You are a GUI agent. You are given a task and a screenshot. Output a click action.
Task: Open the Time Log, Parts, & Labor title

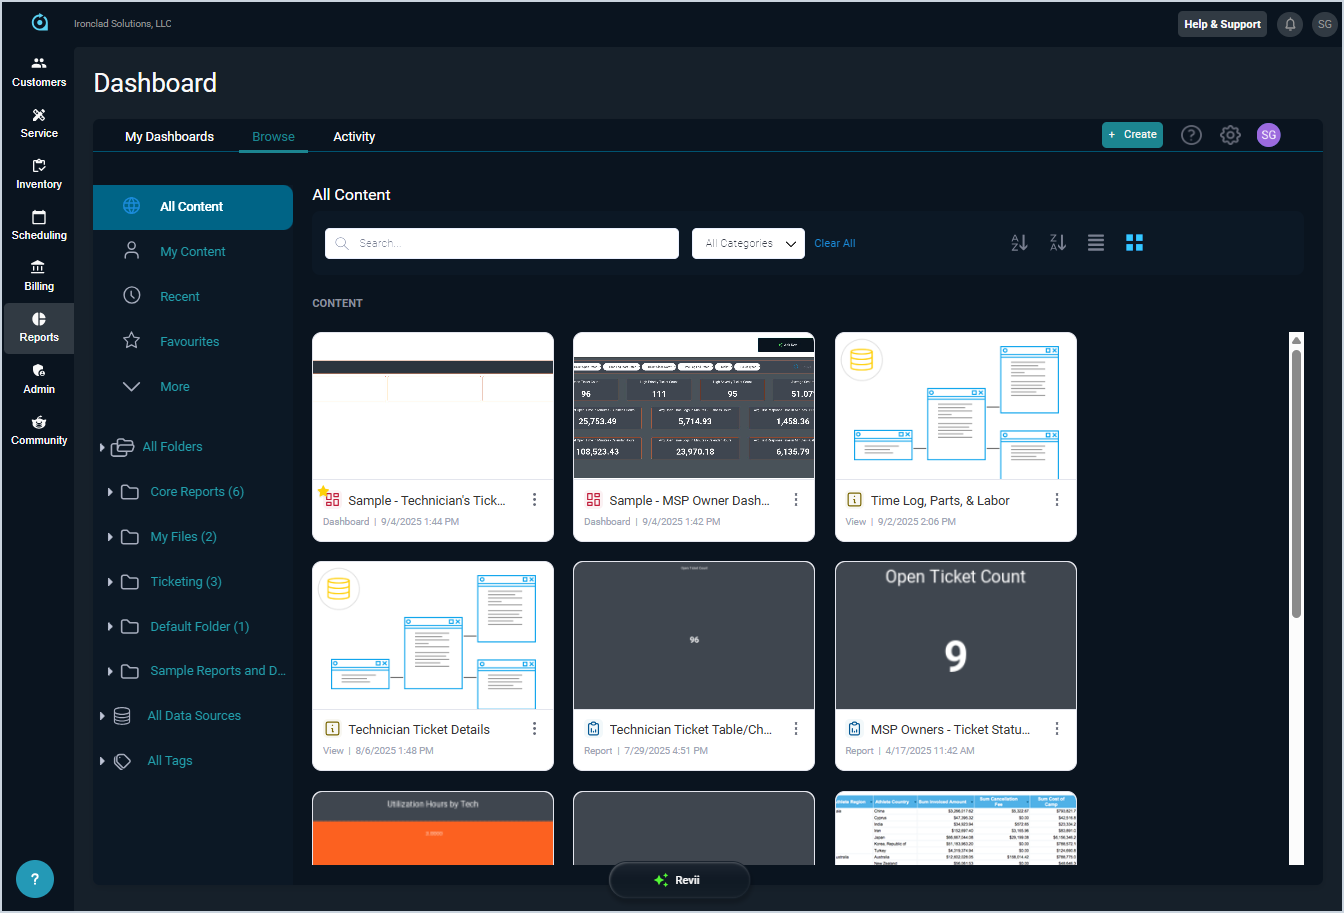[940, 501]
